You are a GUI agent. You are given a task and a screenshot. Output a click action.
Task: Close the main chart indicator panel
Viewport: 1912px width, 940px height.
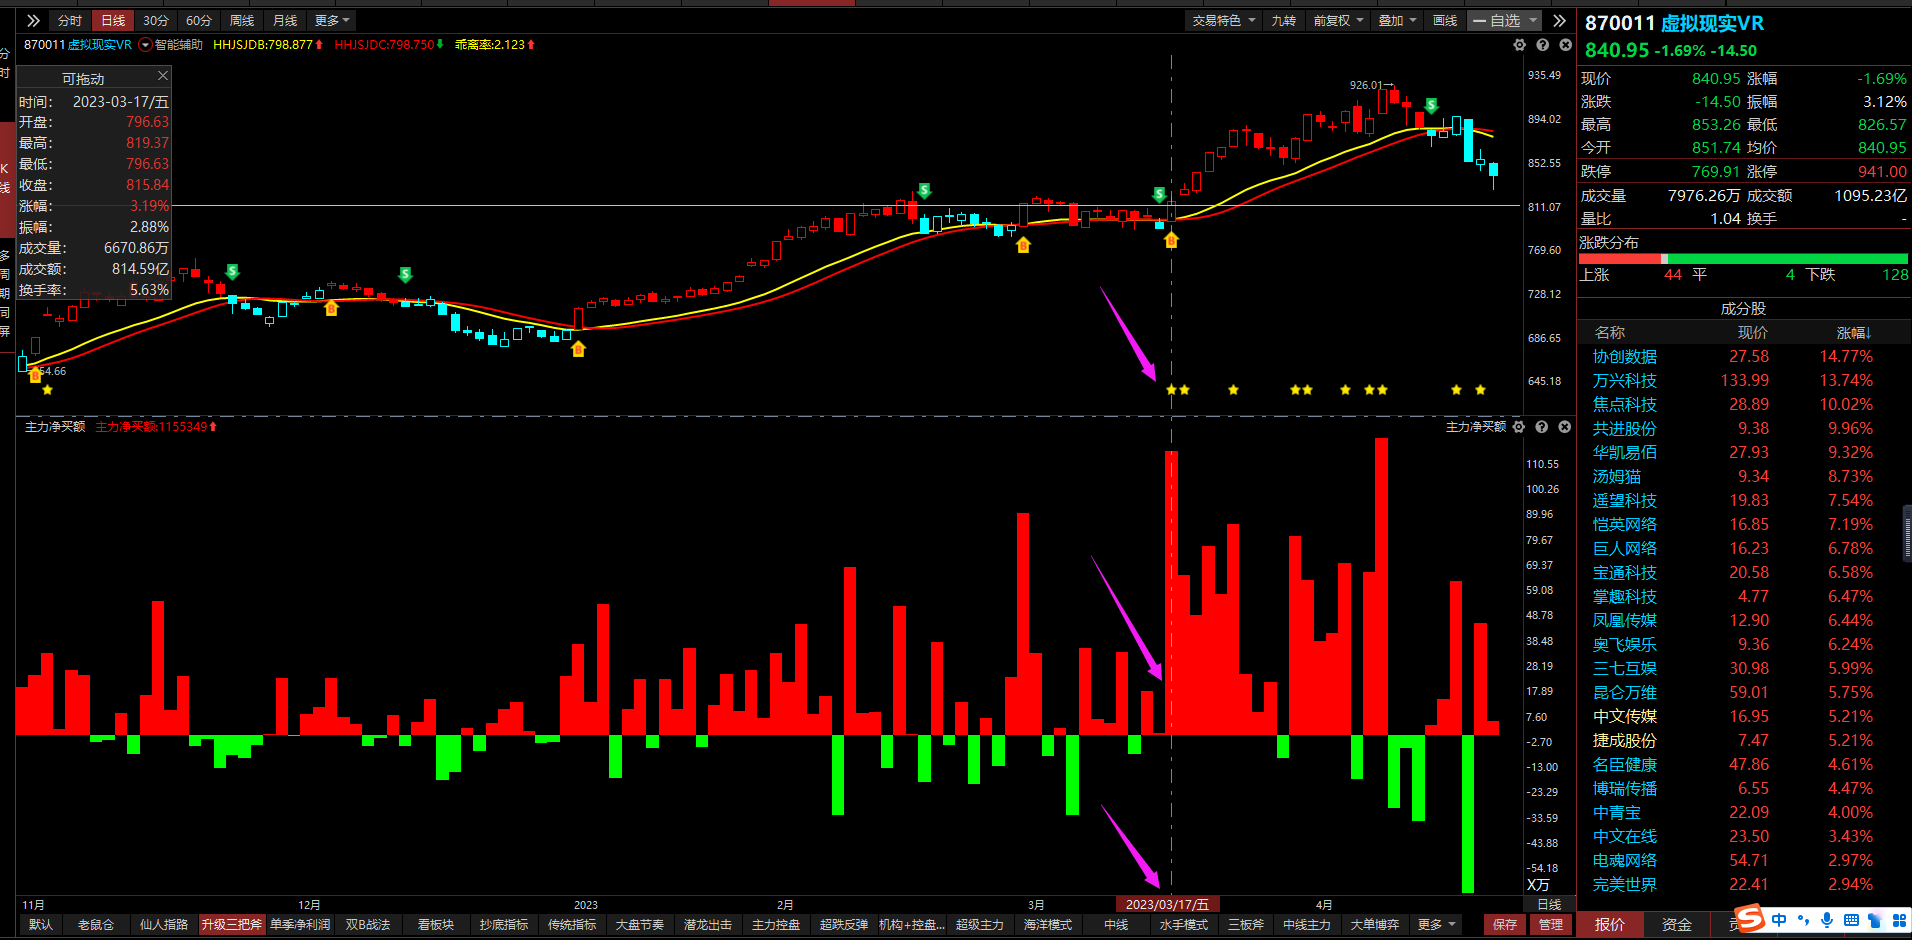(1565, 45)
